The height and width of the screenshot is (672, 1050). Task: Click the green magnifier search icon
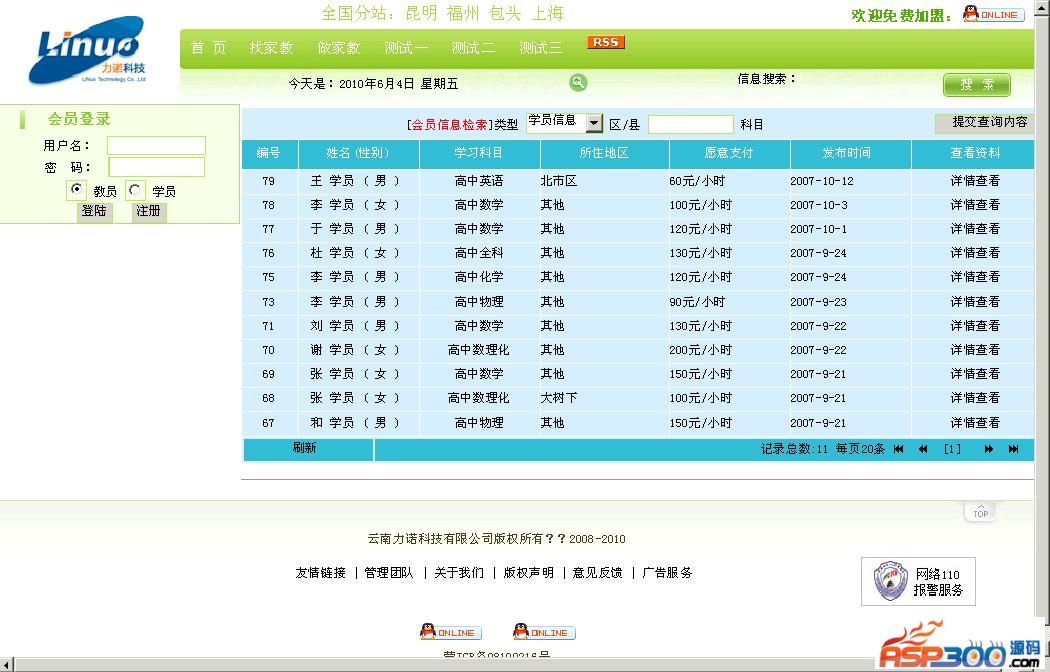[578, 83]
